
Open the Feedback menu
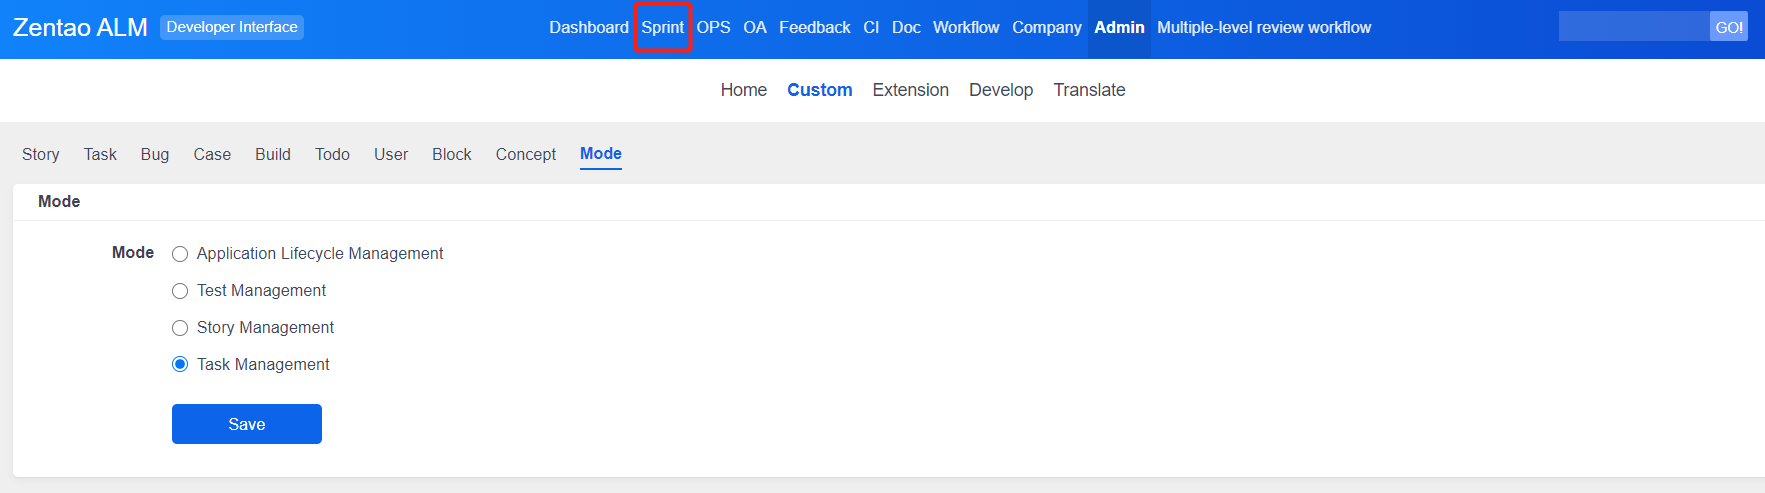pyautogui.click(x=814, y=28)
